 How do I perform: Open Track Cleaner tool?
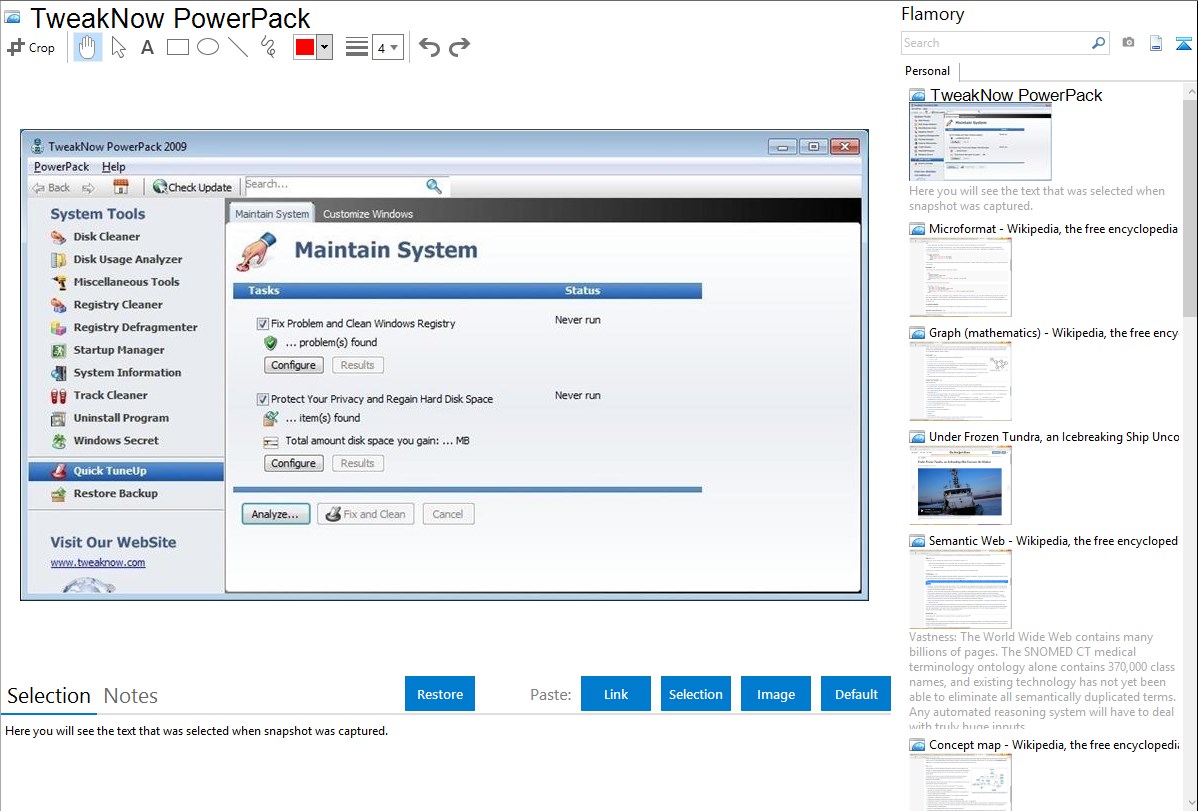(x=99, y=395)
